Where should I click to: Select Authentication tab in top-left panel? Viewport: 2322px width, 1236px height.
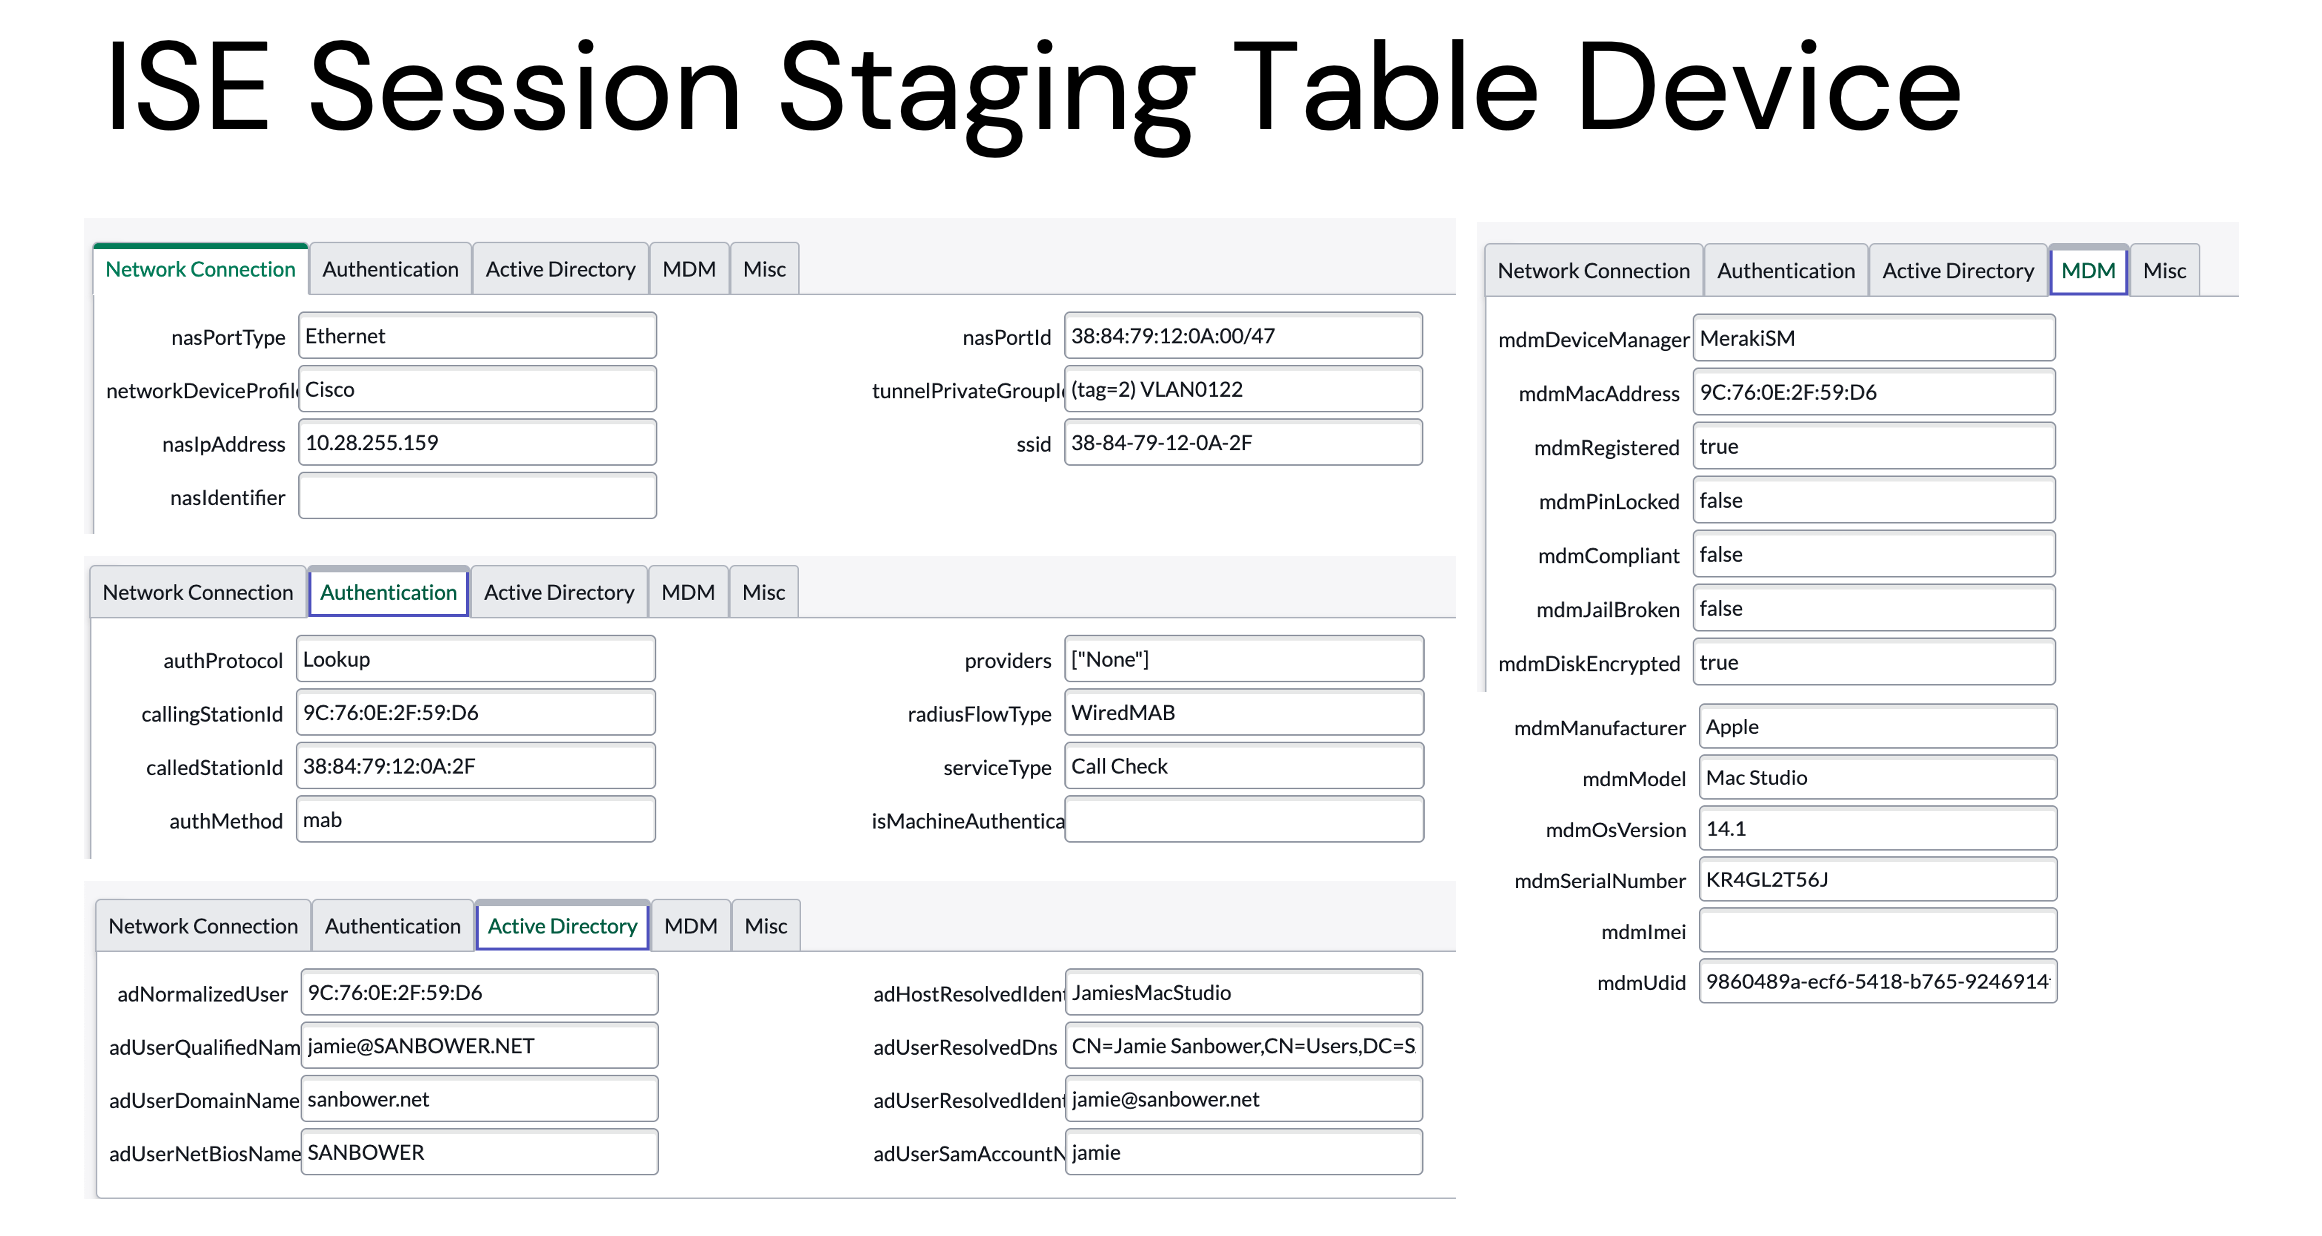[390, 269]
